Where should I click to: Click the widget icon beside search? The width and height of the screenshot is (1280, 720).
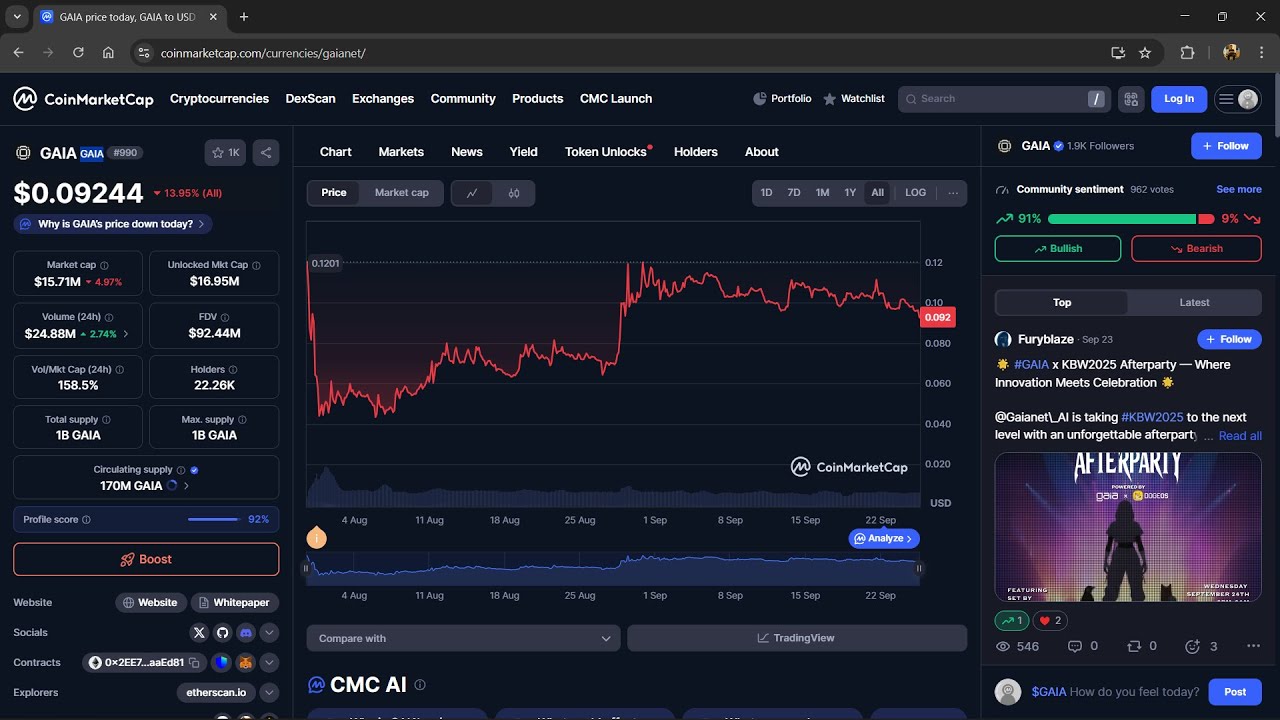[1131, 99]
